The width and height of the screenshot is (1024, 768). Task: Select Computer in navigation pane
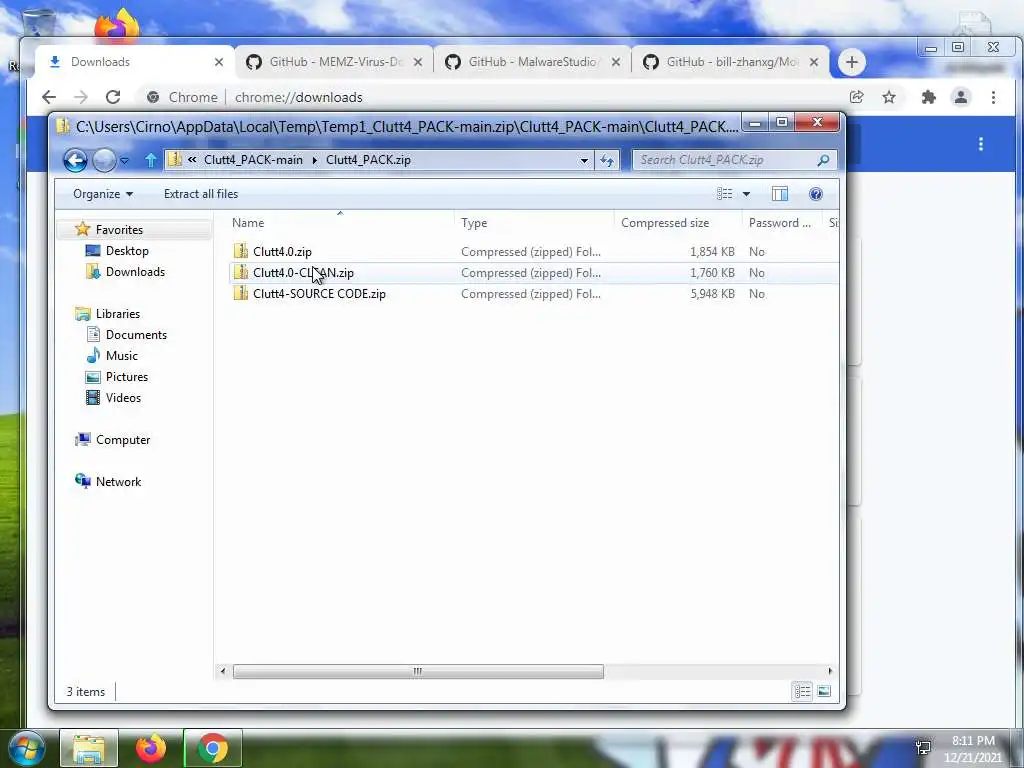[x=123, y=440]
